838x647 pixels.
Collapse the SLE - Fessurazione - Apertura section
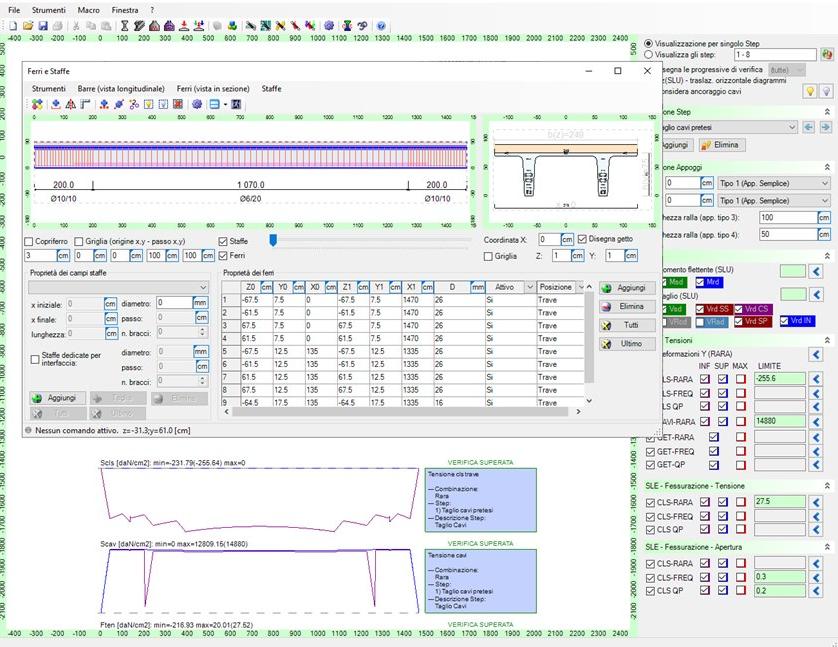pyautogui.click(x=827, y=548)
